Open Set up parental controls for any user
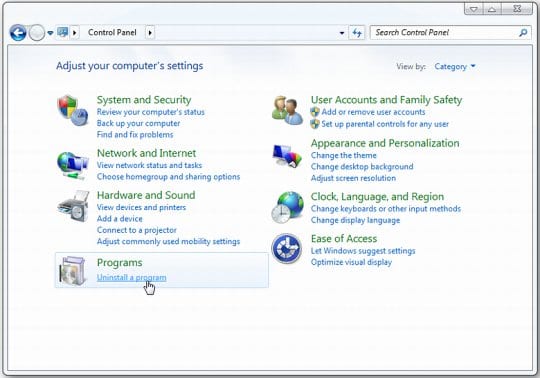Screen dimensions: 540x378 385,124
